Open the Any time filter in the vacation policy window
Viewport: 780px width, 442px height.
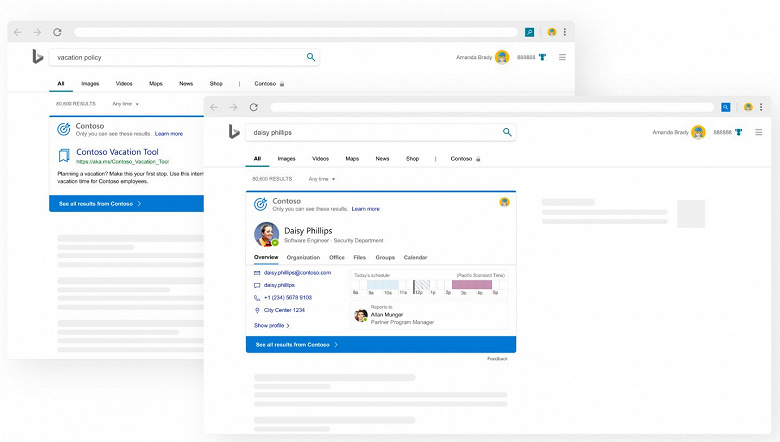click(125, 104)
